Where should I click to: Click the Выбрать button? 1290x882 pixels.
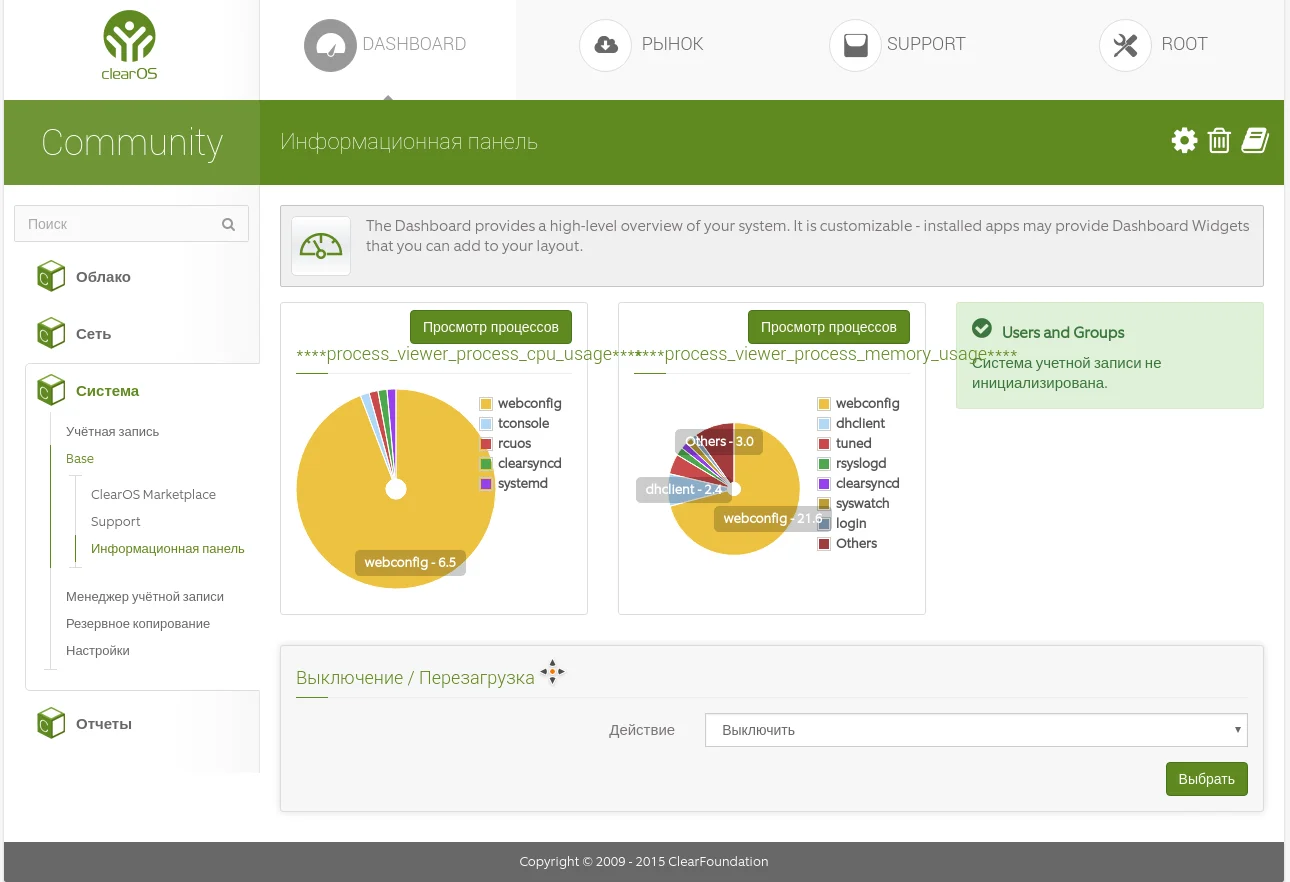coord(1207,779)
